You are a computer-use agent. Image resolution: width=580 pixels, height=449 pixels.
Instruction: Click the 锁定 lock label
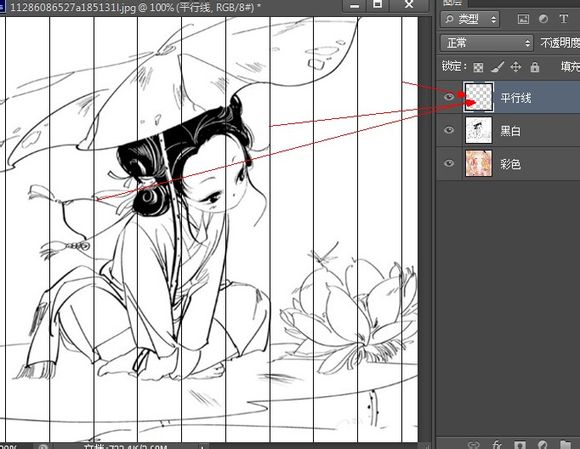(454, 67)
